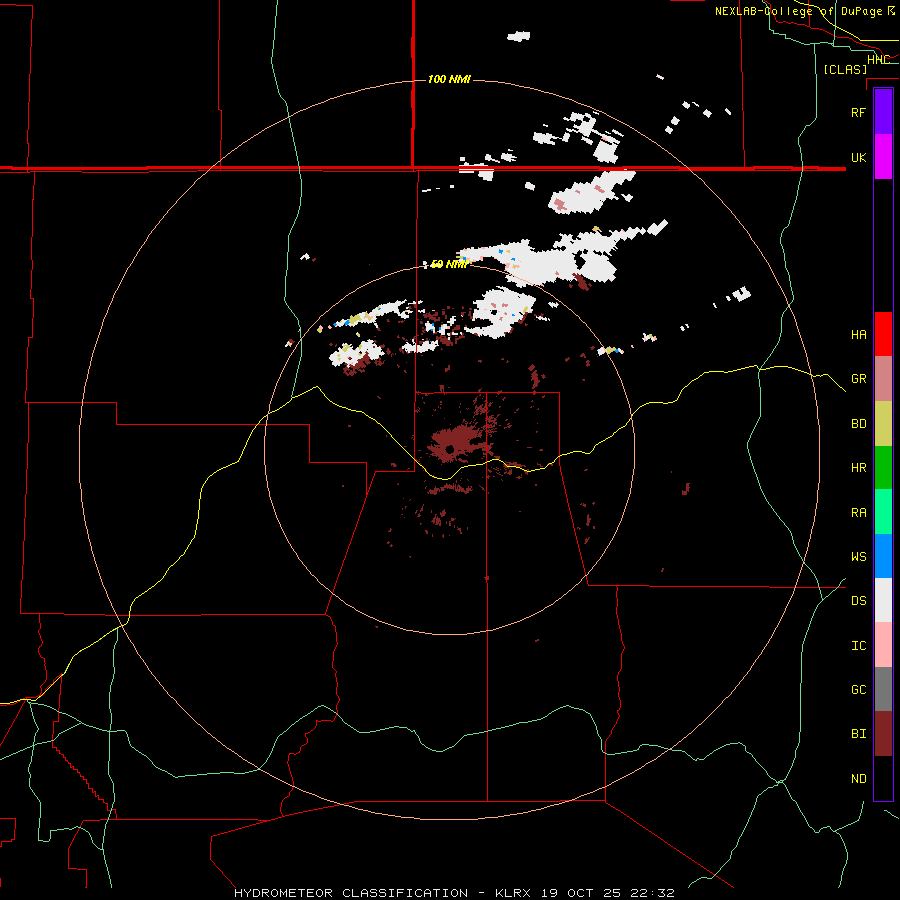Viewport: 900px width, 900px height.
Task: Click the magenta UK legend color swatch
Action: 883,157
